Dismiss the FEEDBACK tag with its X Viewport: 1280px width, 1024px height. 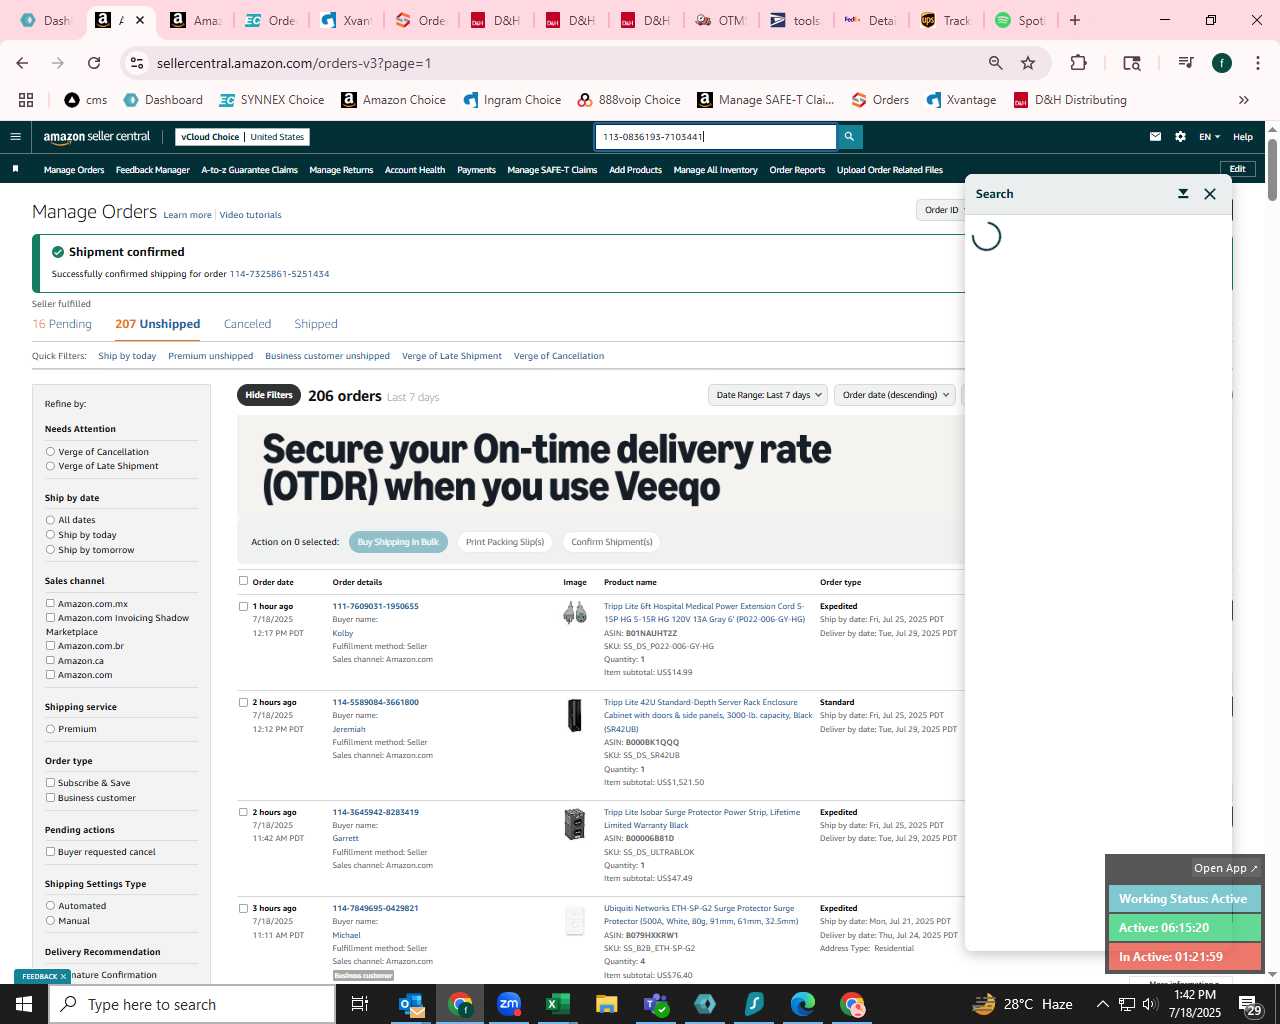click(x=63, y=976)
